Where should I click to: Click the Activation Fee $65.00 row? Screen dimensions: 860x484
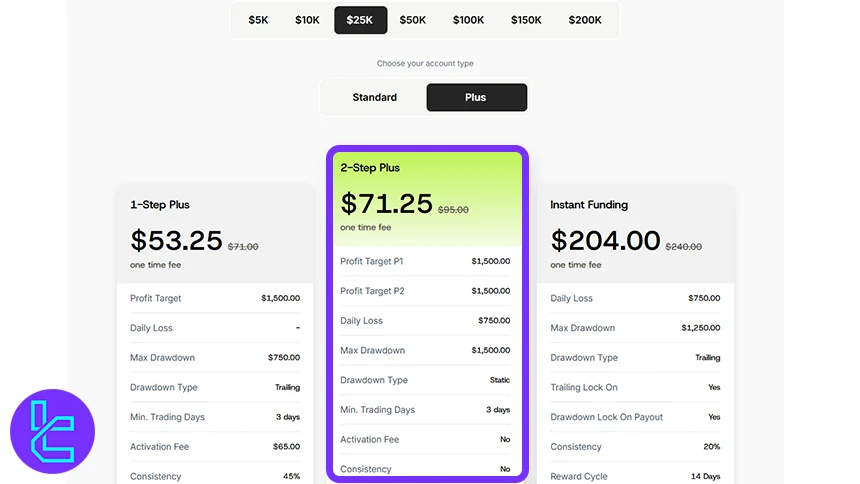[214, 447]
